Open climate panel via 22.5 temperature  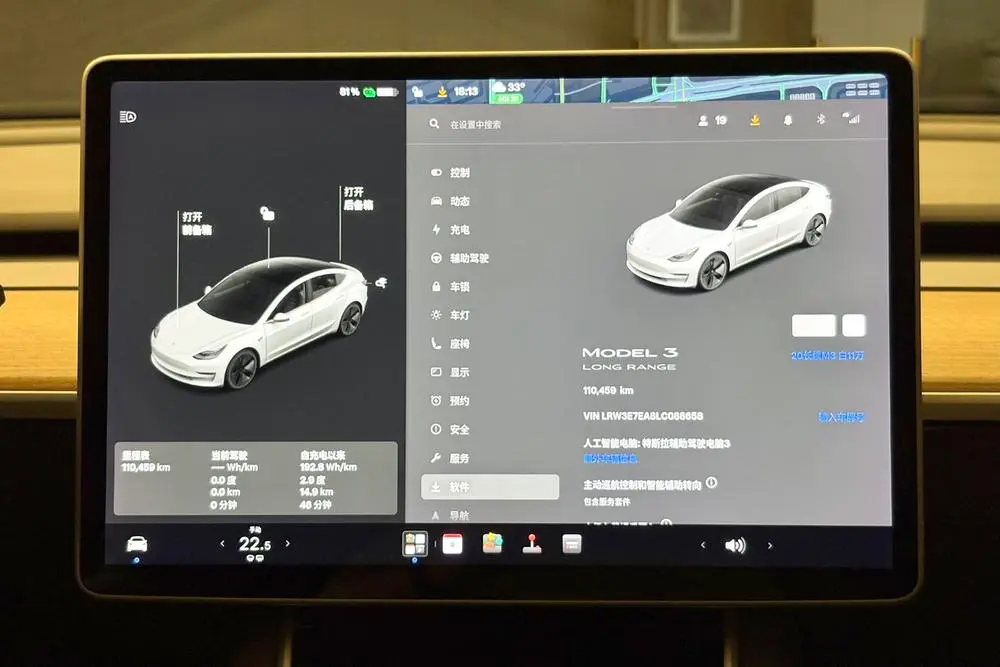[x=254, y=544]
